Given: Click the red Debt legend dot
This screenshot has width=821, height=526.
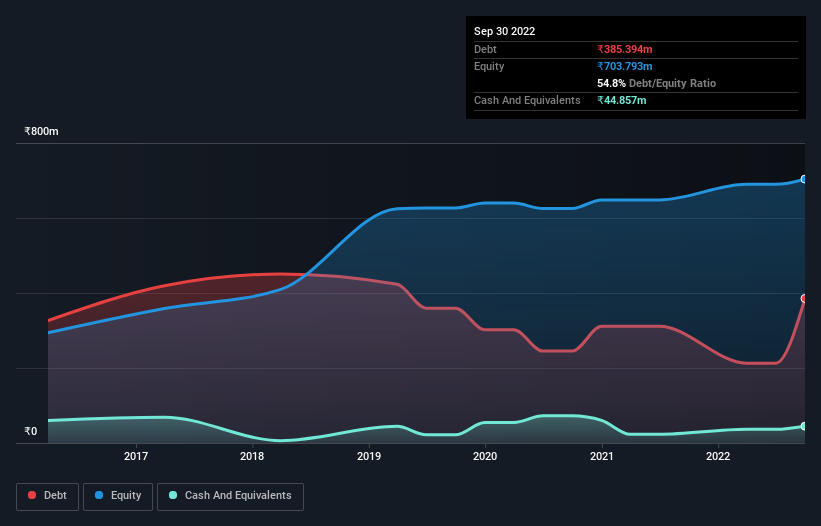Looking at the screenshot, I should tap(32, 495).
